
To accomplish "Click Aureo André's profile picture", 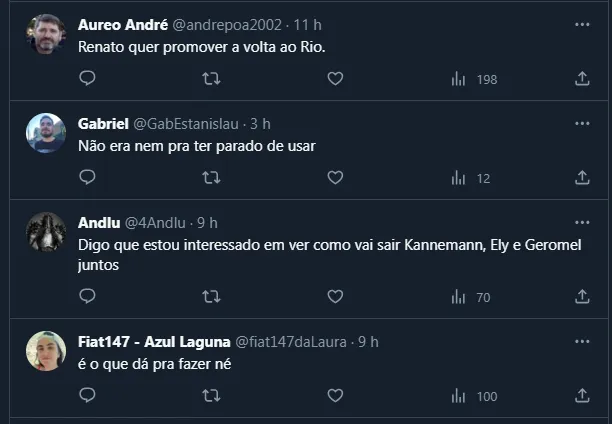I will [x=46, y=35].
